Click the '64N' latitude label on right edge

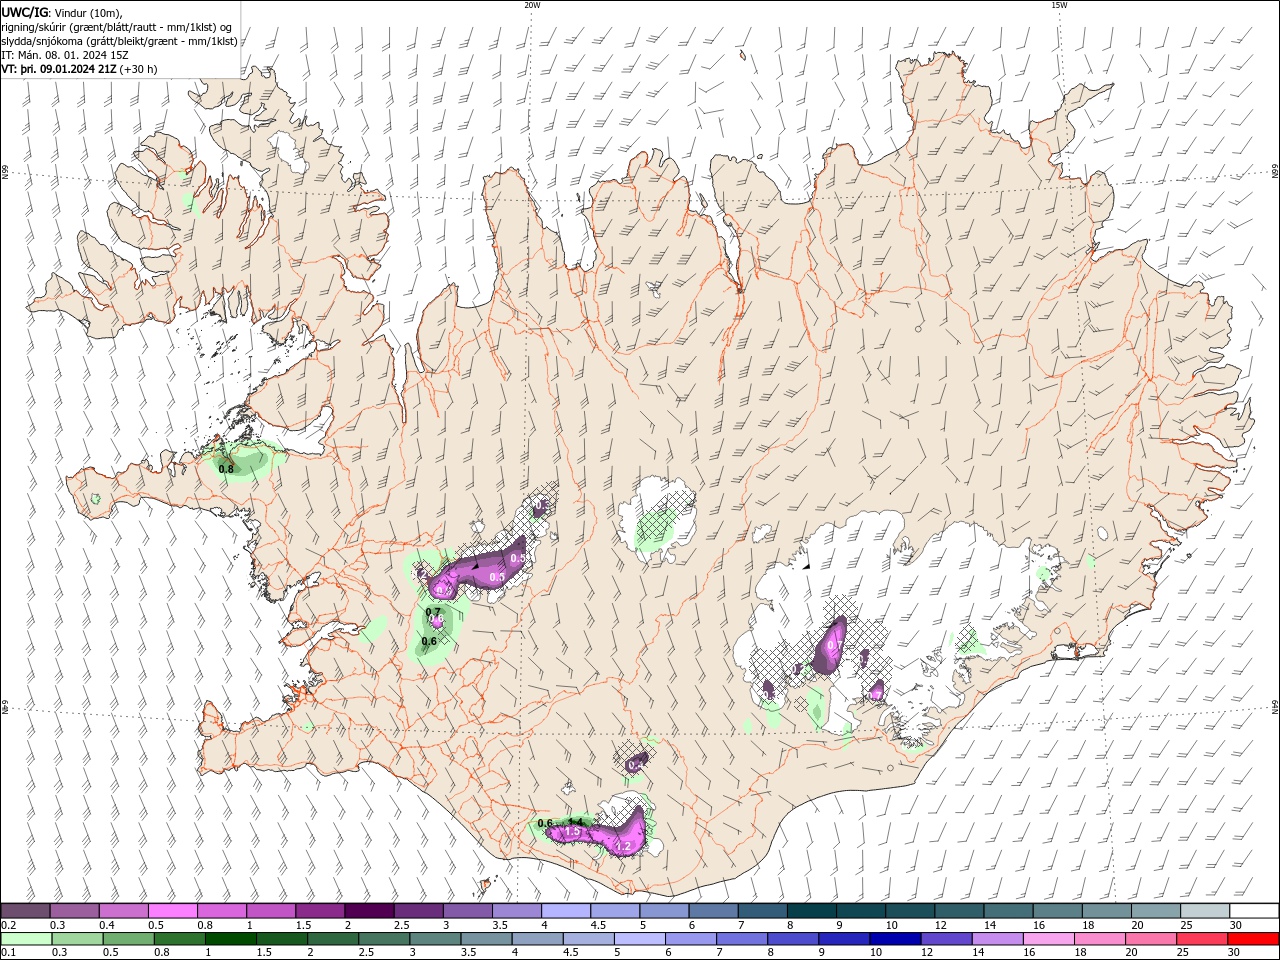(1275, 706)
